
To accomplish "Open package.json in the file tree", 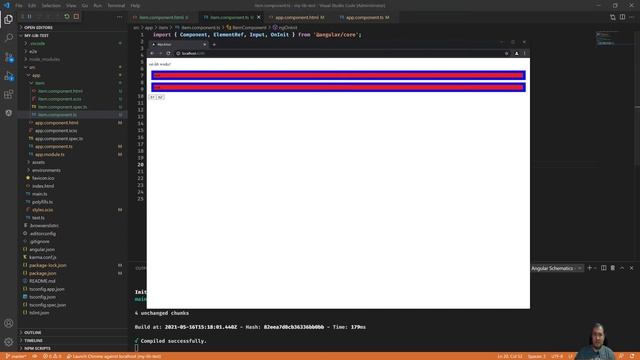I will coord(42,273).
